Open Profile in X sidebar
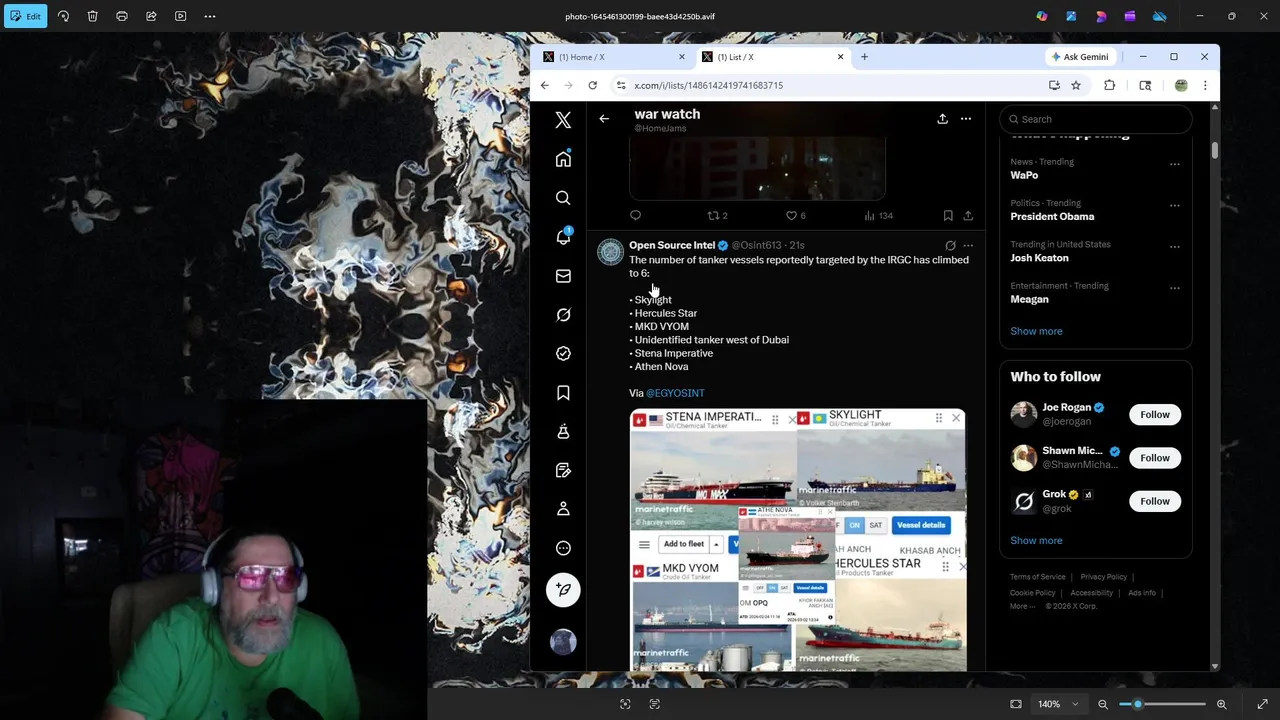The image size is (1280, 720). [x=563, y=509]
